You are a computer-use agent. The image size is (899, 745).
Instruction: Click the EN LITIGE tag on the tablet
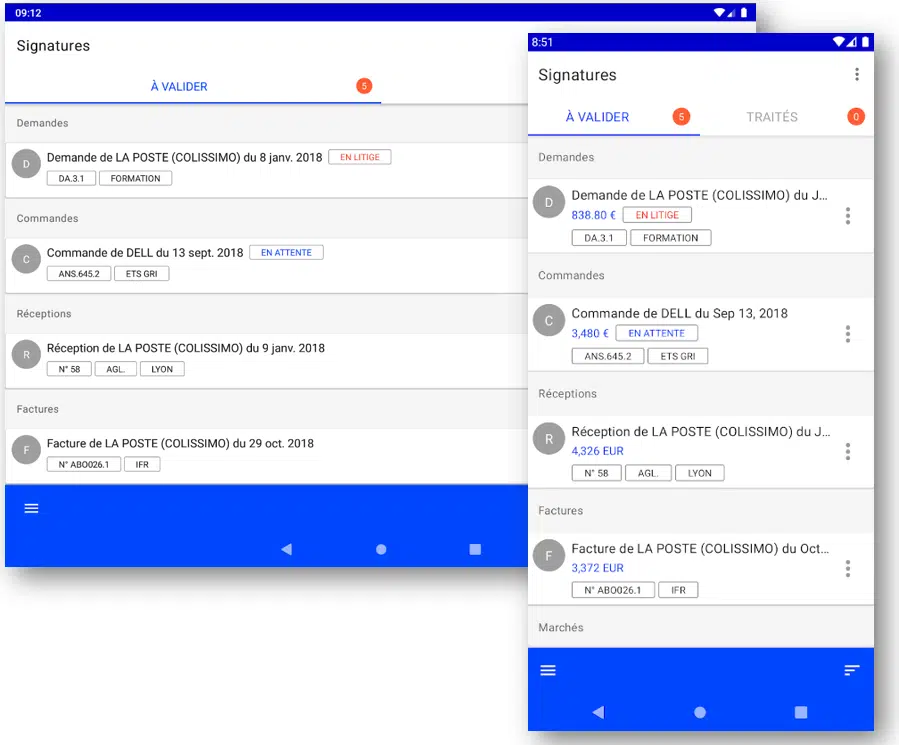pyautogui.click(x=359, y=157)
